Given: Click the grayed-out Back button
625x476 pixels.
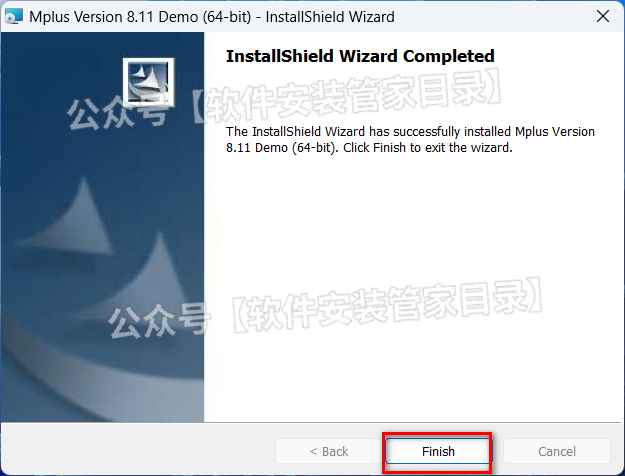Looking at the screenshot, I should click(329, 451).
